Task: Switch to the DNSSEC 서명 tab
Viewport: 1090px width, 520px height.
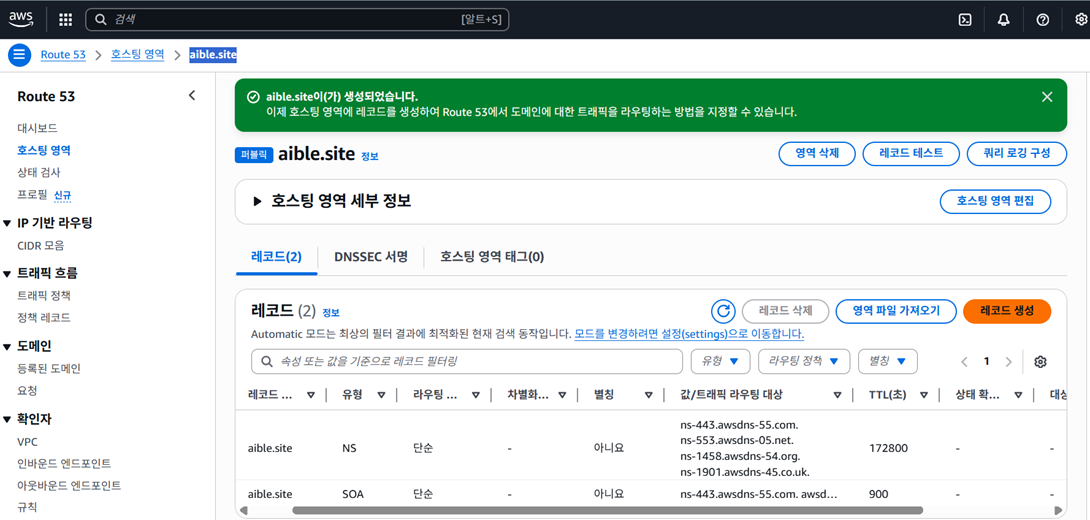Action: [371, 257]
